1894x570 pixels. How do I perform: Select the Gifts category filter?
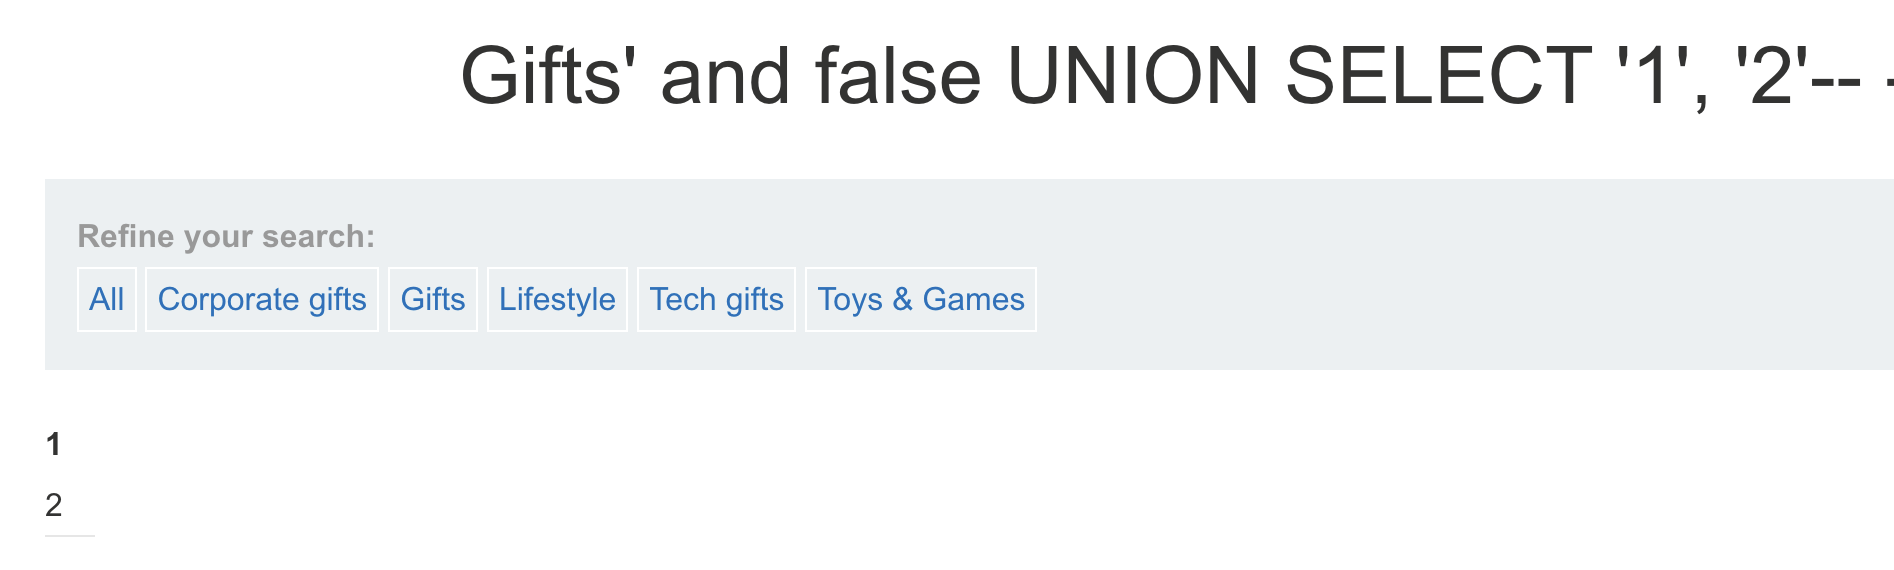click(x=432, y=299)
